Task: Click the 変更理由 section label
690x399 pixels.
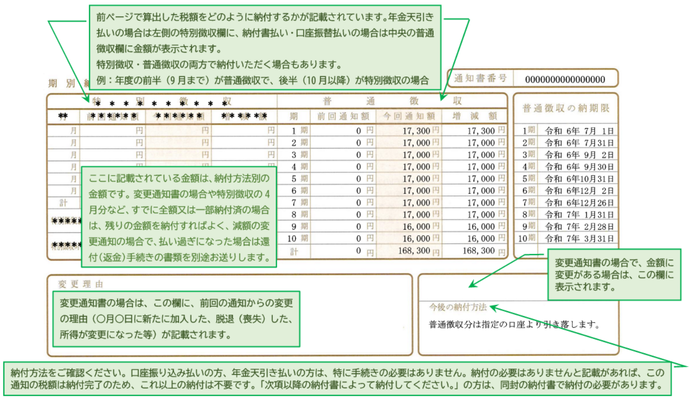Action: 81,285
